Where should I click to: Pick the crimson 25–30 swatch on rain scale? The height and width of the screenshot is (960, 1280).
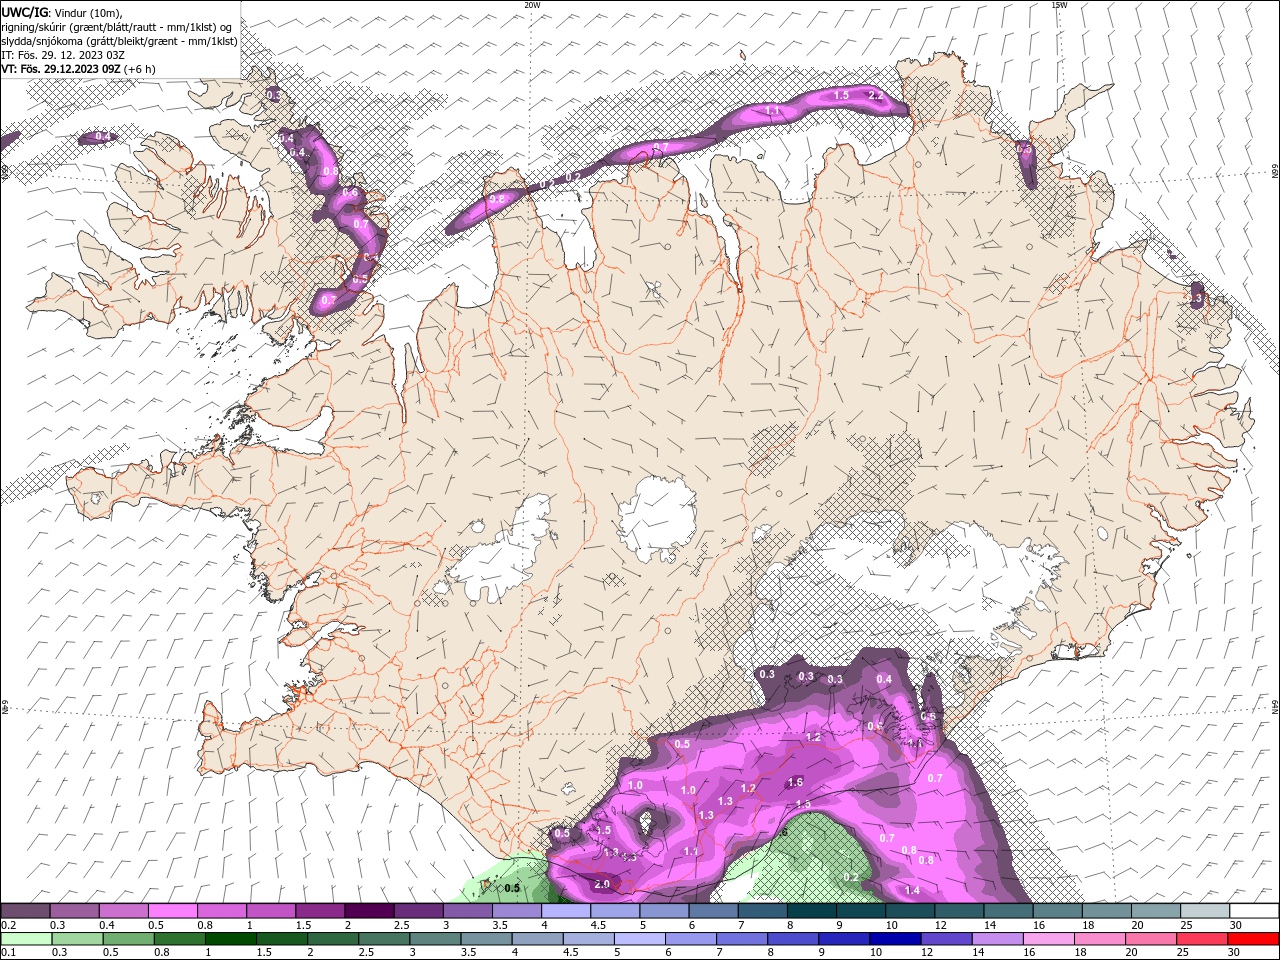(1204, 939)
